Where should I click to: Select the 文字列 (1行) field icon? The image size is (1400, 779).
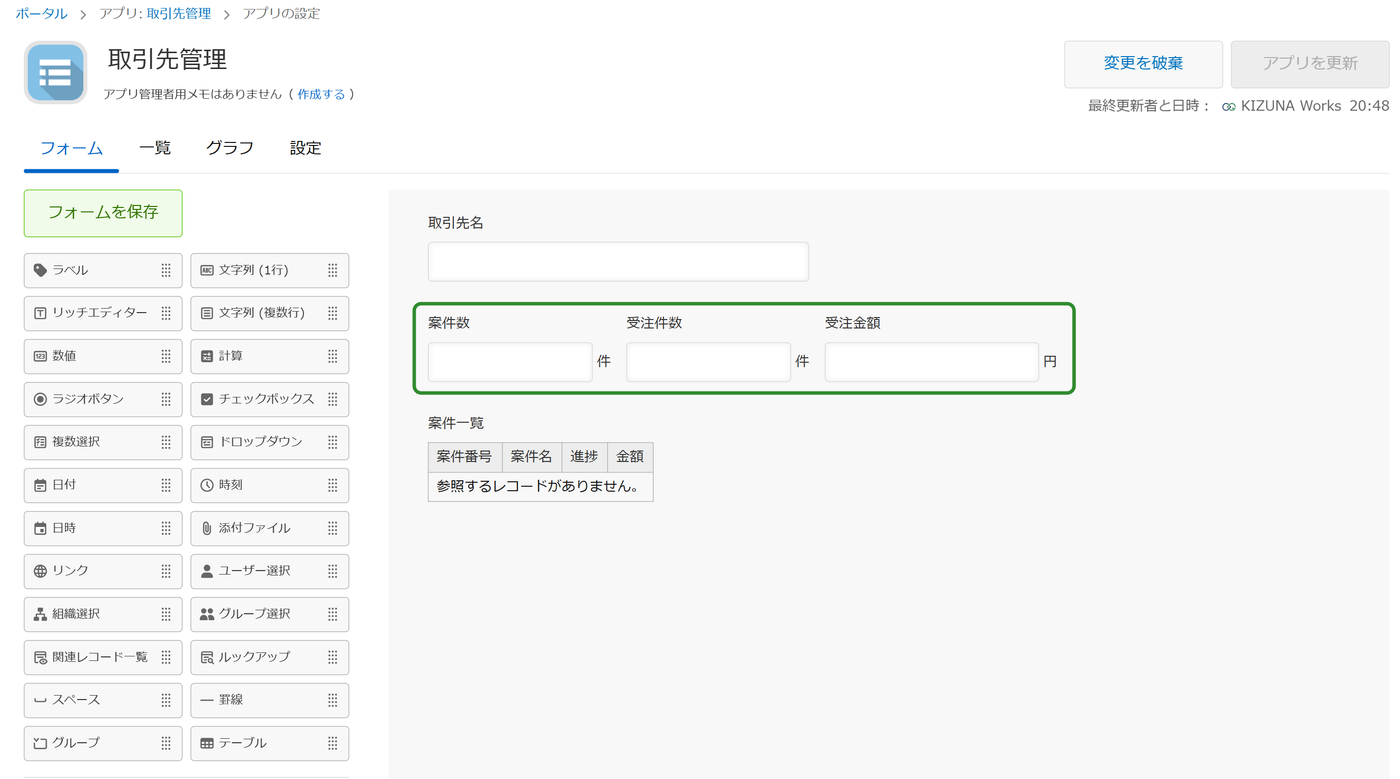(207, 270)
